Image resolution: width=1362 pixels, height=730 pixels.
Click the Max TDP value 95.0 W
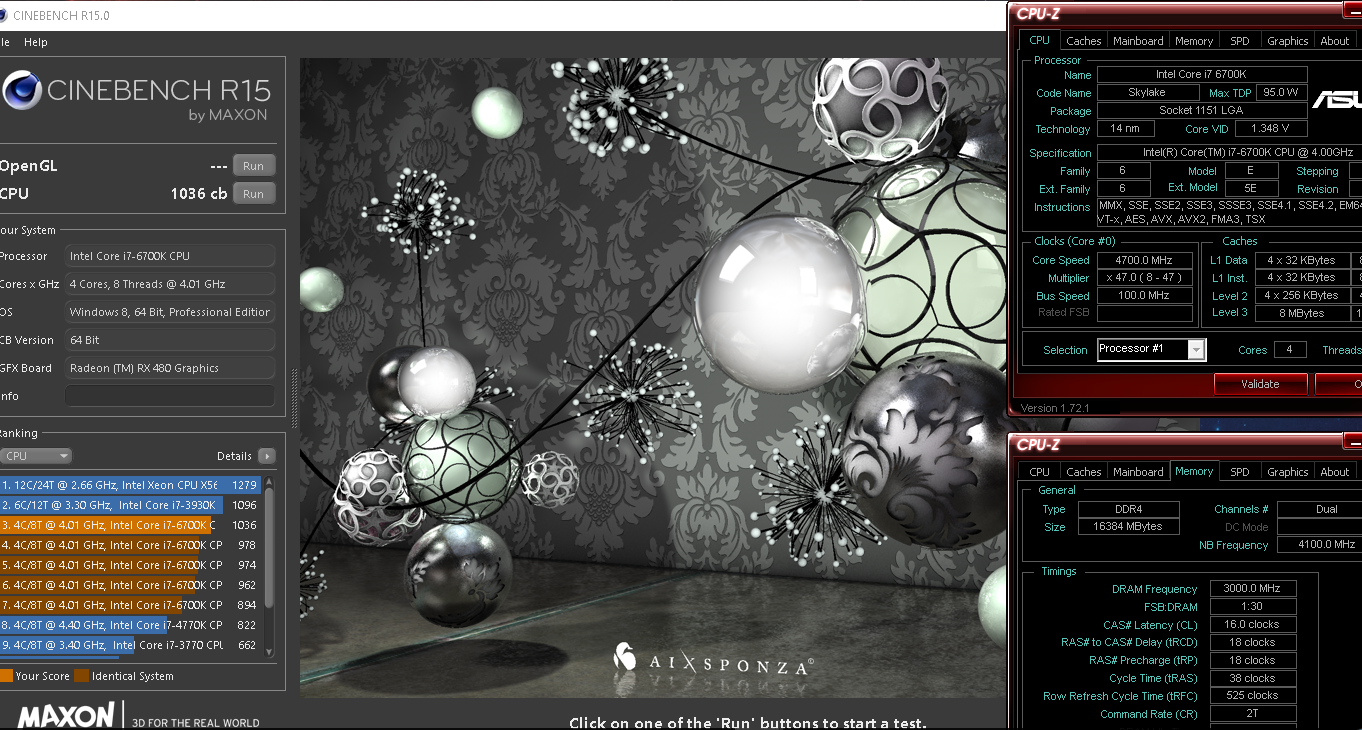pos(1281,93)
